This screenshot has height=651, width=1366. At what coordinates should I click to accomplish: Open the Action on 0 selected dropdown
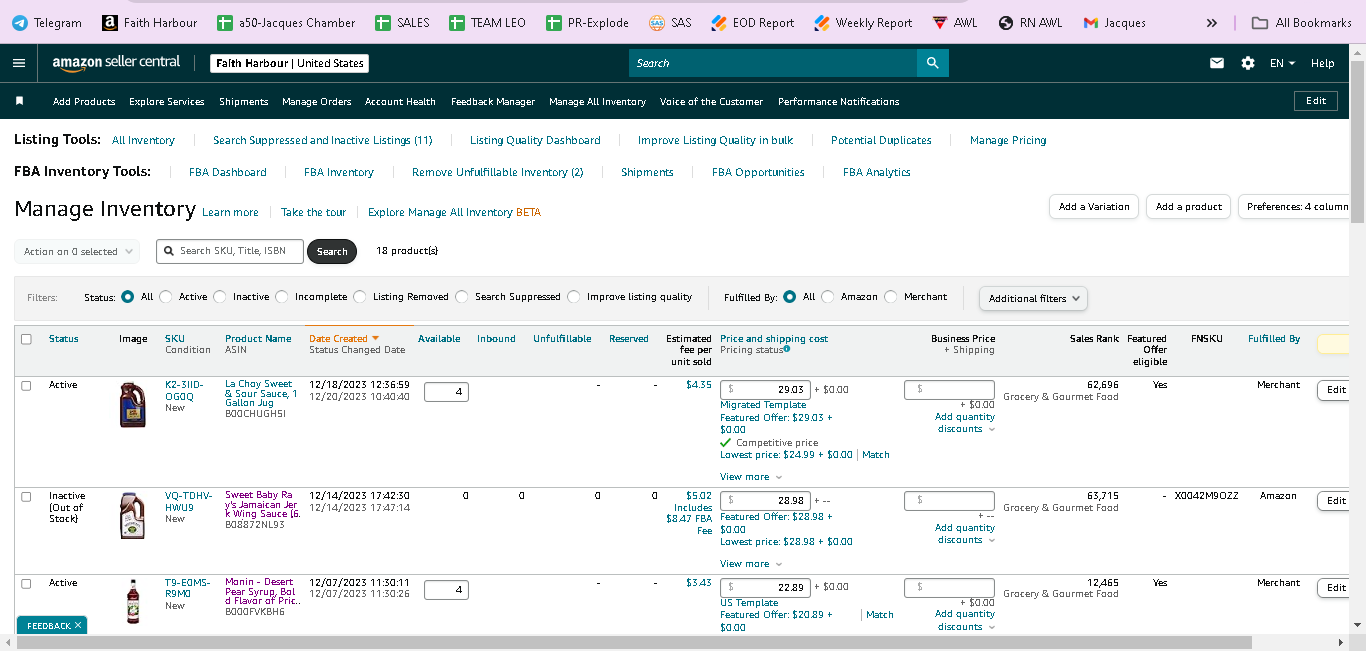tap(77, 252)
